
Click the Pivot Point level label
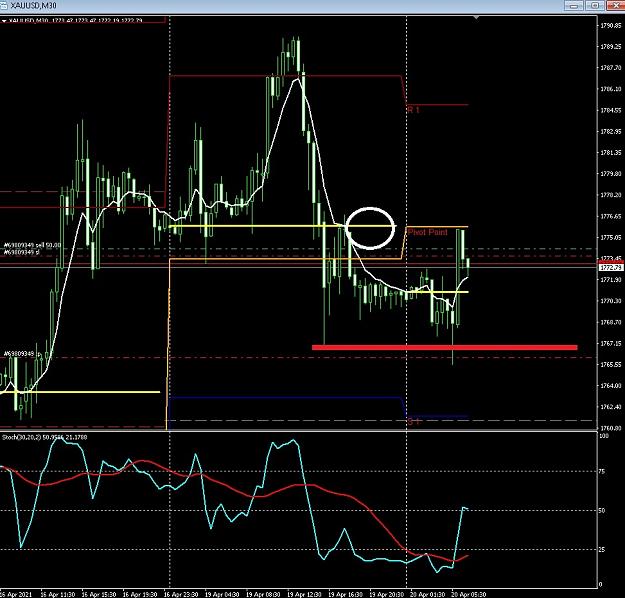click(x=428, y=232)
